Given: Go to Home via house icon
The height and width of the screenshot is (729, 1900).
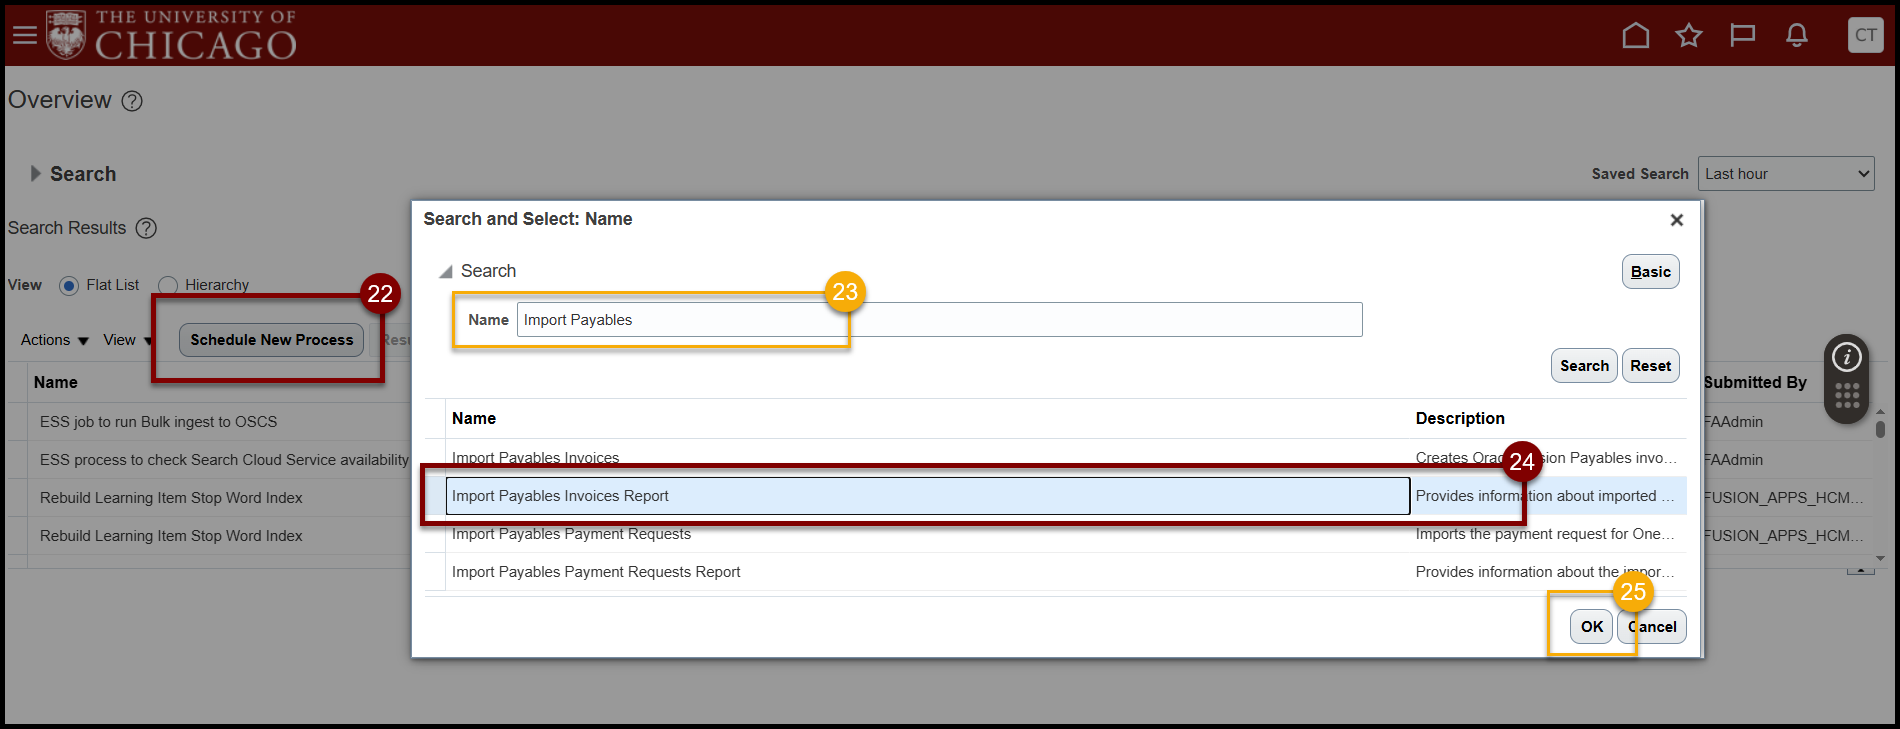Looking at the screenshot, I should [1635, 36].
